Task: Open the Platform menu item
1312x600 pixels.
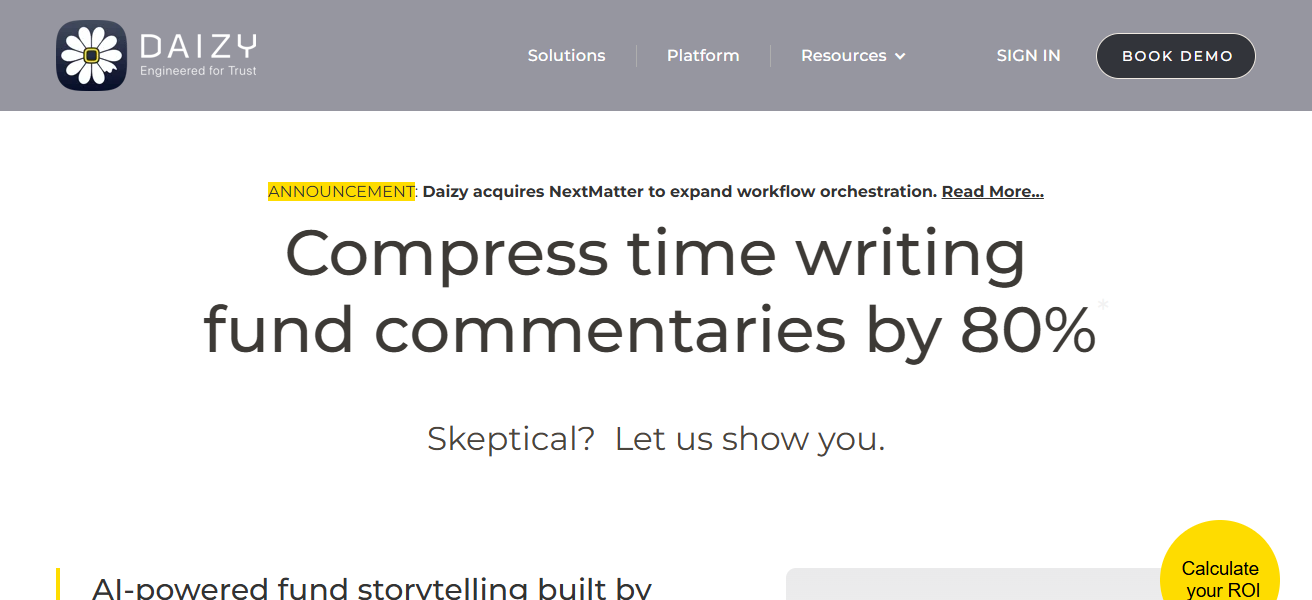Action: click(703, 56)
